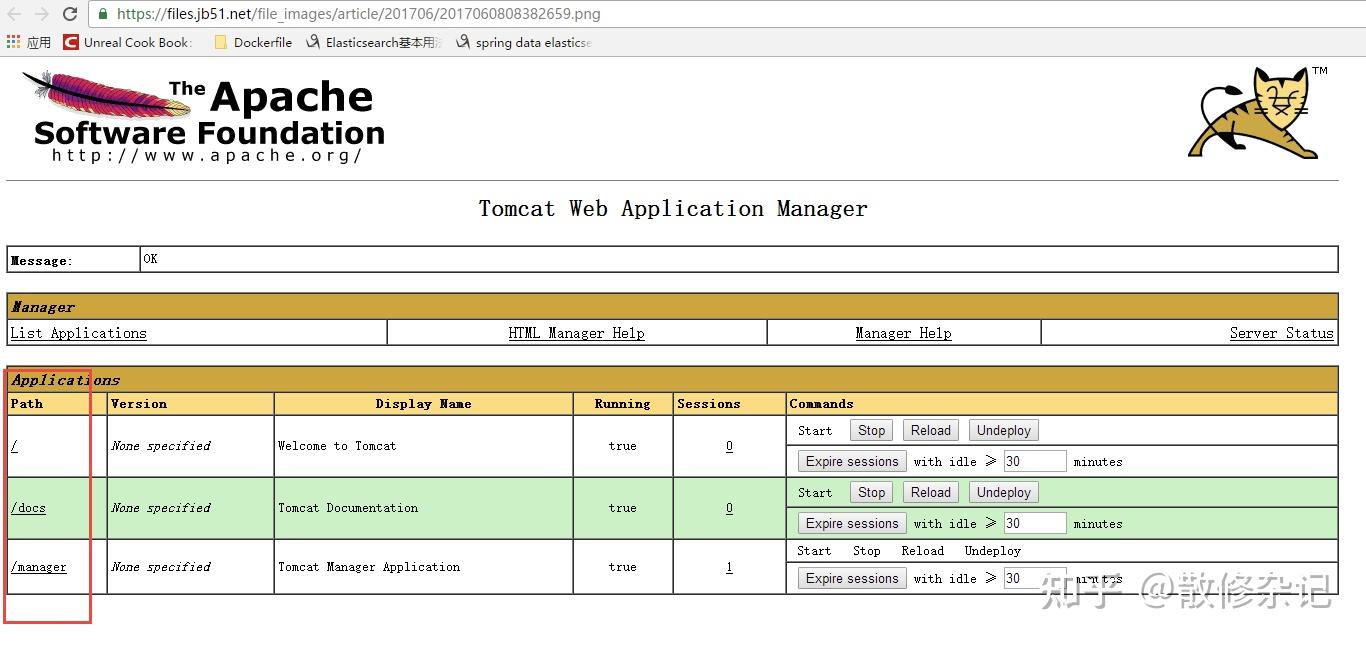The width and height of the screenshot is (1366, 646).
Task: Expire sessions for Tomcat Documentation
Action: pos(852,523)
